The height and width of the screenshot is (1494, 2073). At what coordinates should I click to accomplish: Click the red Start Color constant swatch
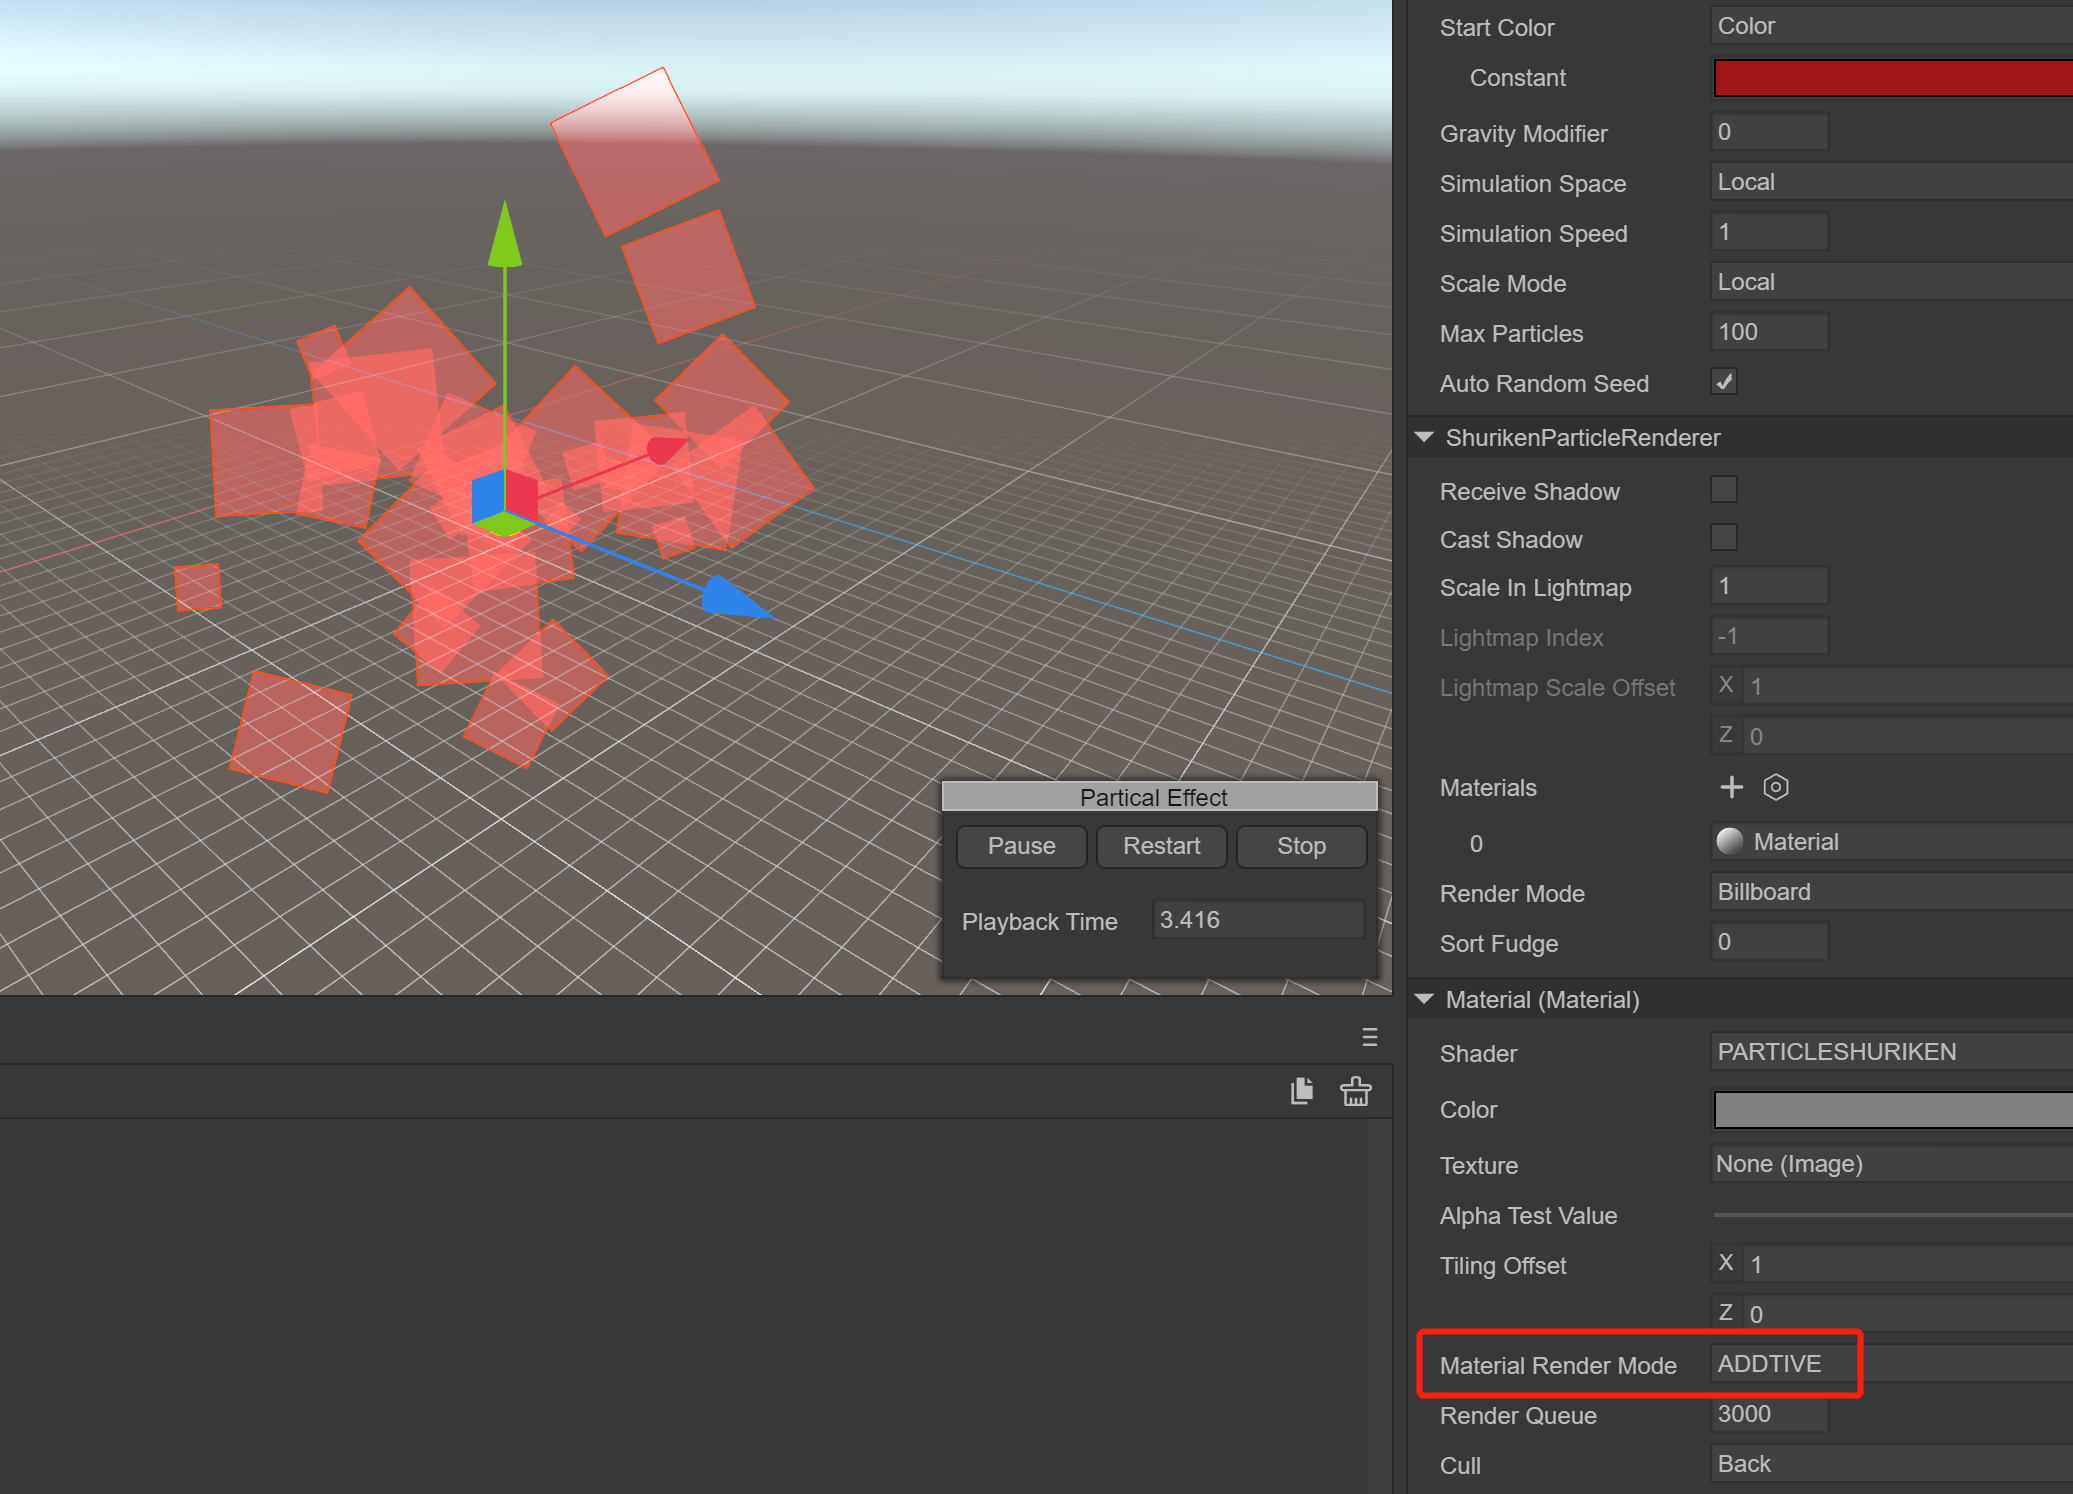pos(1890,78)
